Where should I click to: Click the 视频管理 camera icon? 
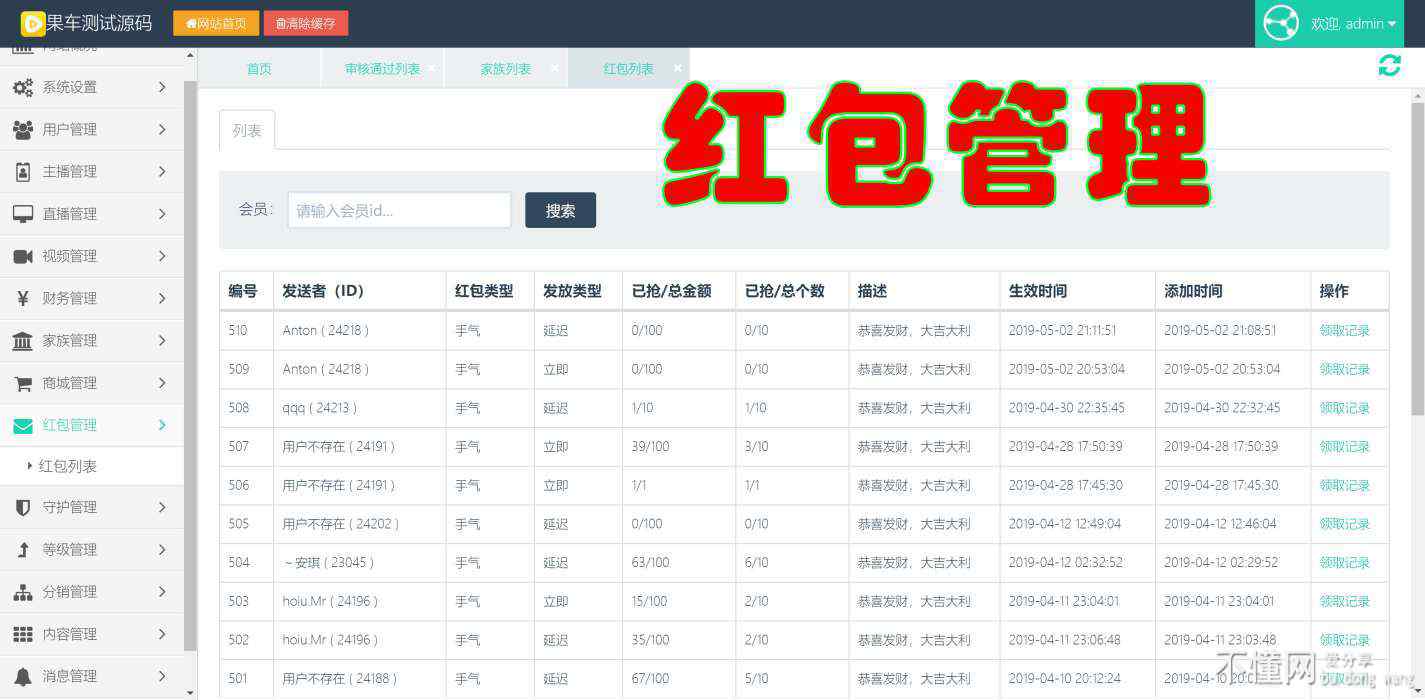point(22,256)
